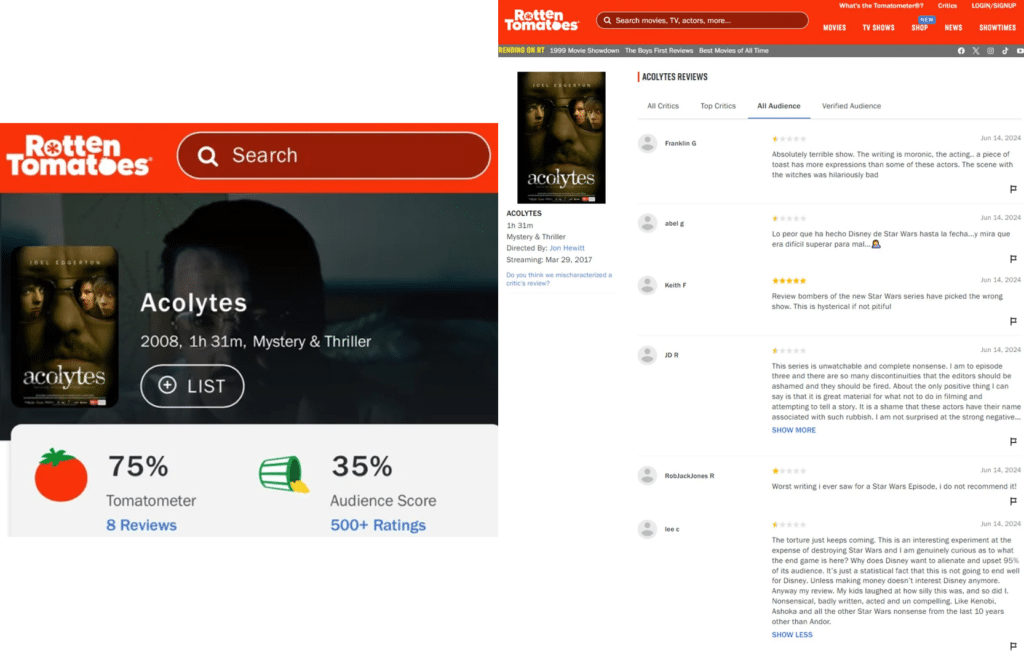
Task: Open the TV SHOWS menu
Action: (x=878, y=27)
